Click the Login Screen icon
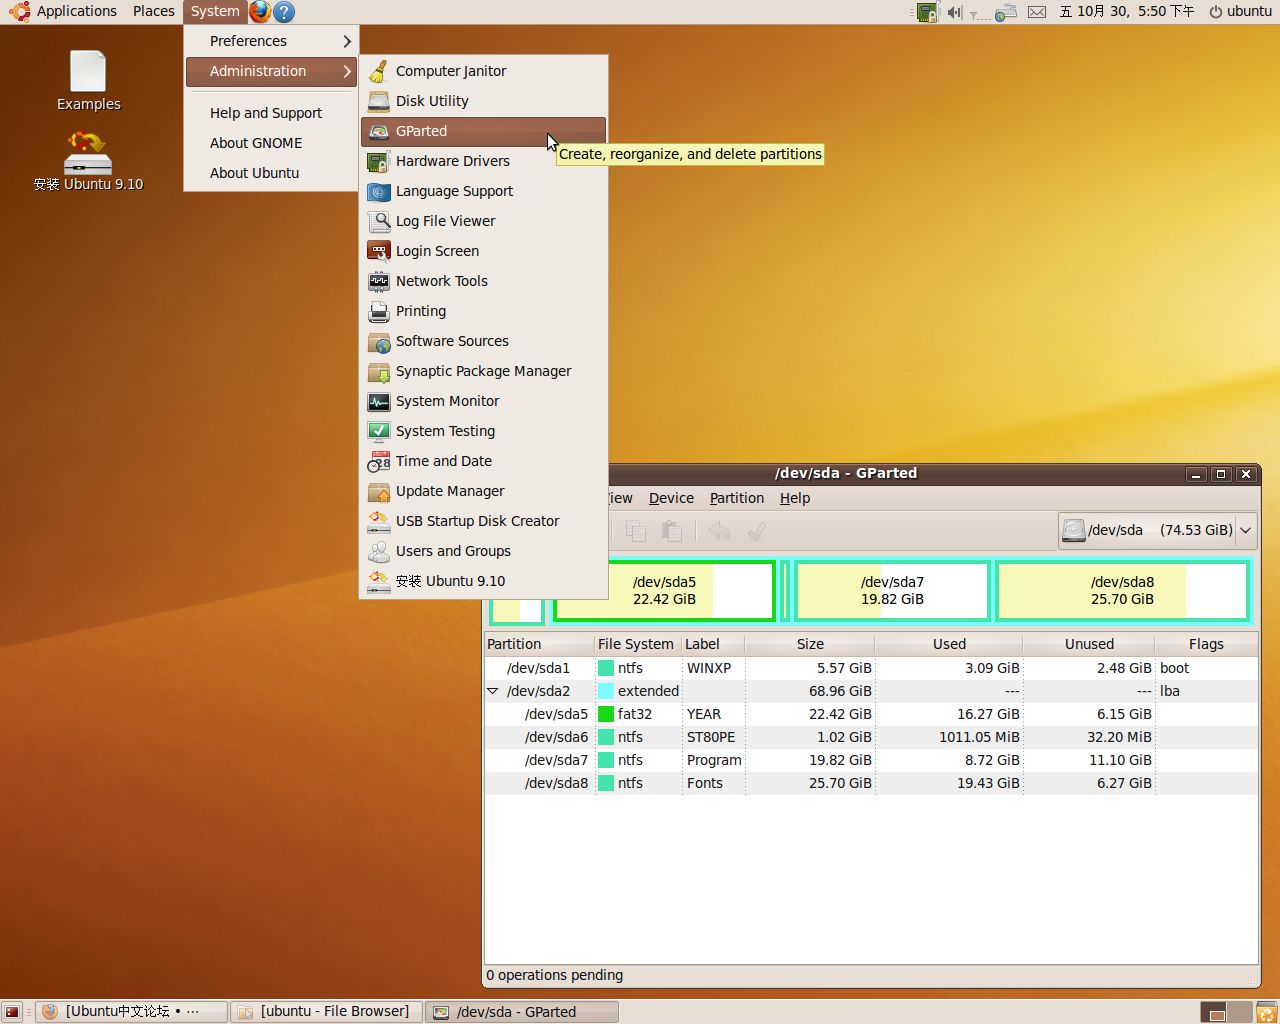The image size is (1280, 1024). [378, 251]
